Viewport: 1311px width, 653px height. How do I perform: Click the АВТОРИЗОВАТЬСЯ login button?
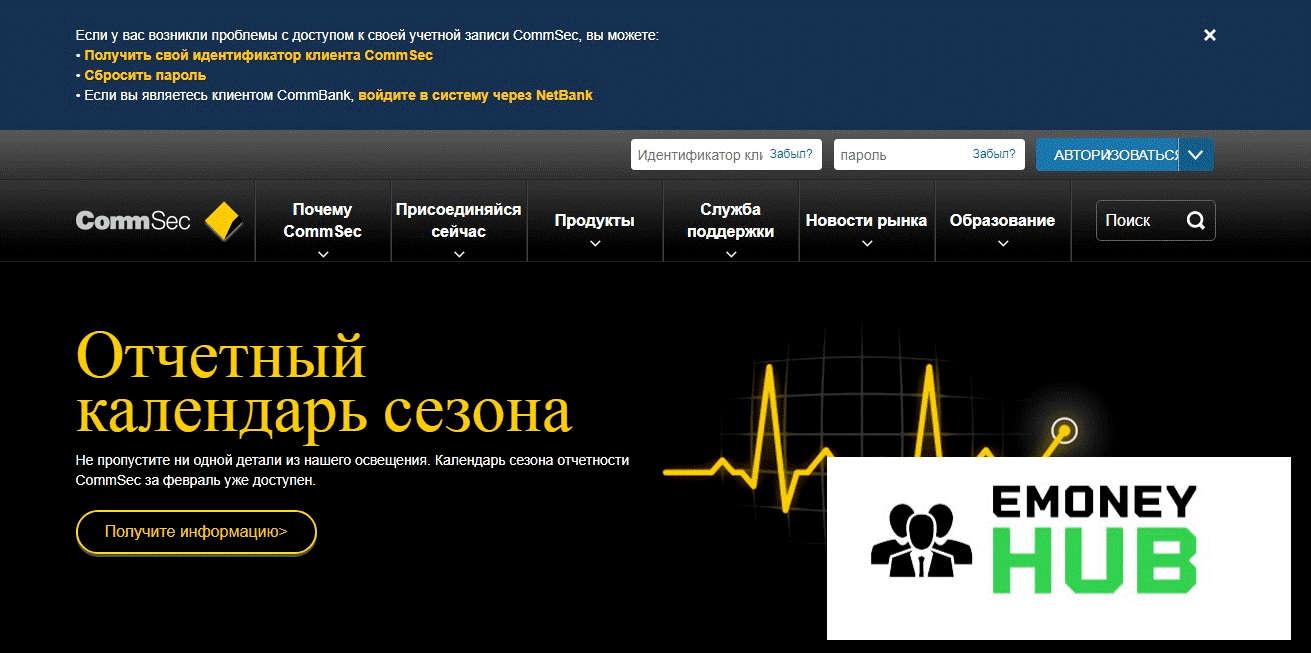pyautogui.click(x=1108, y=155)
